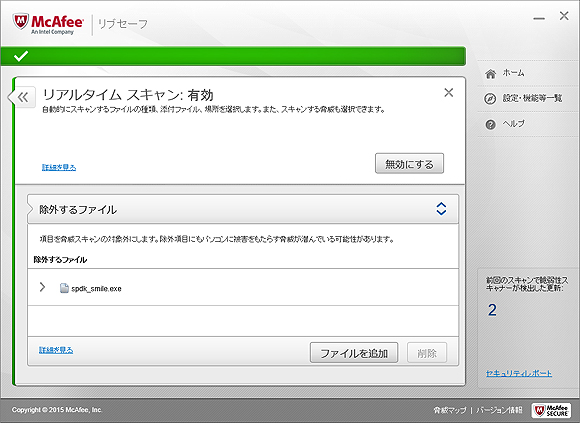The image size is (580, 423).
Task: Open the バージョン情報 footer link
Action: pyautogui.click(x=499, y=410)
